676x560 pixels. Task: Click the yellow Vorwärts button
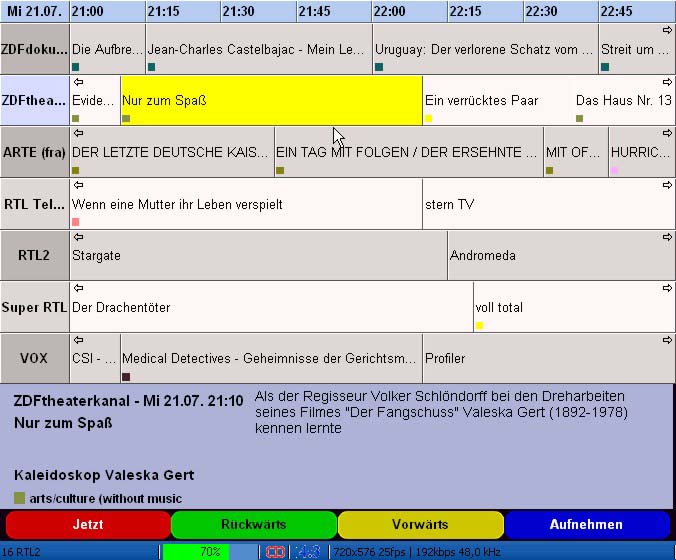[420, 524]
